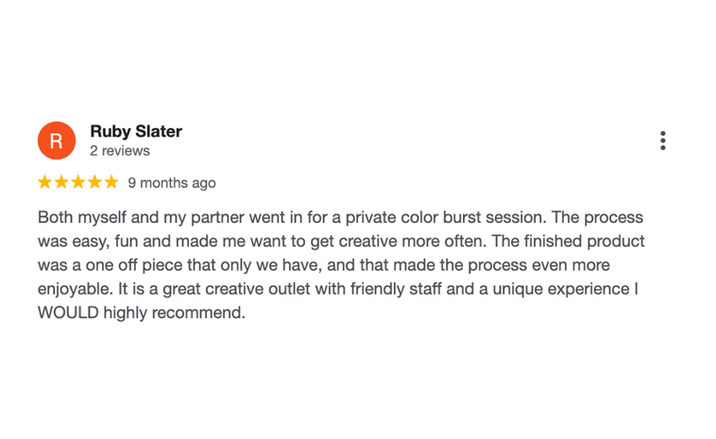716x439 pixels.
Task: View the reviewer's "2 reviews" link
Action: 120,151
